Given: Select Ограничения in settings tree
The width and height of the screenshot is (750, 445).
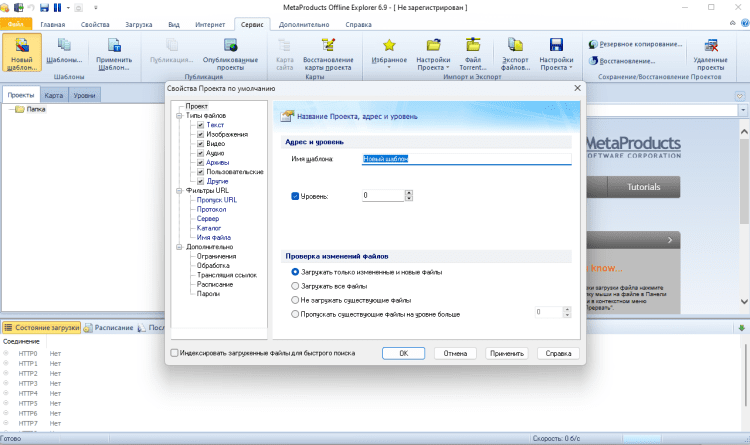Looking at the screenshot, I should [216, 256].
